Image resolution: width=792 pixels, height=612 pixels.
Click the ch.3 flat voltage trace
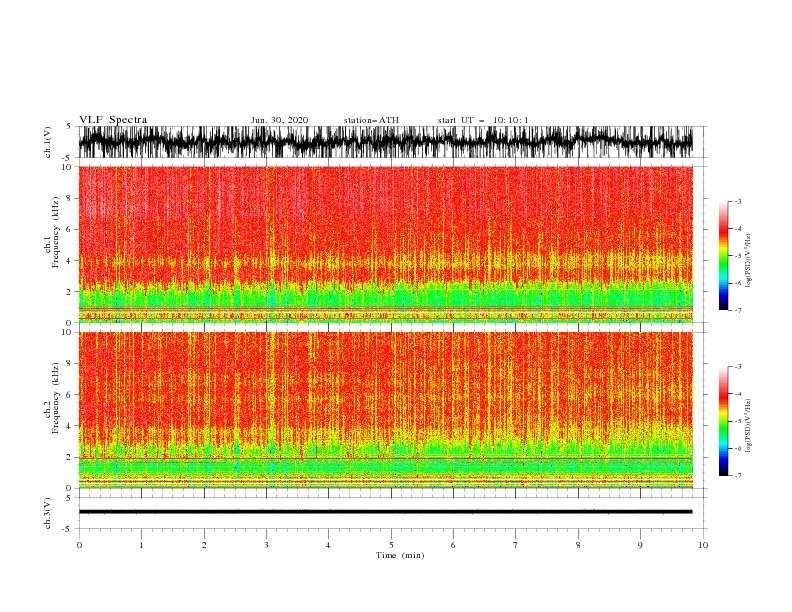click(x=385, y=512)
